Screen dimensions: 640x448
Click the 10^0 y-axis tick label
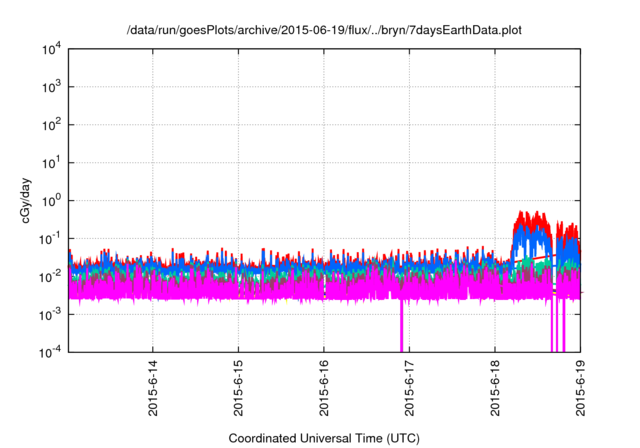pos(51,201)
